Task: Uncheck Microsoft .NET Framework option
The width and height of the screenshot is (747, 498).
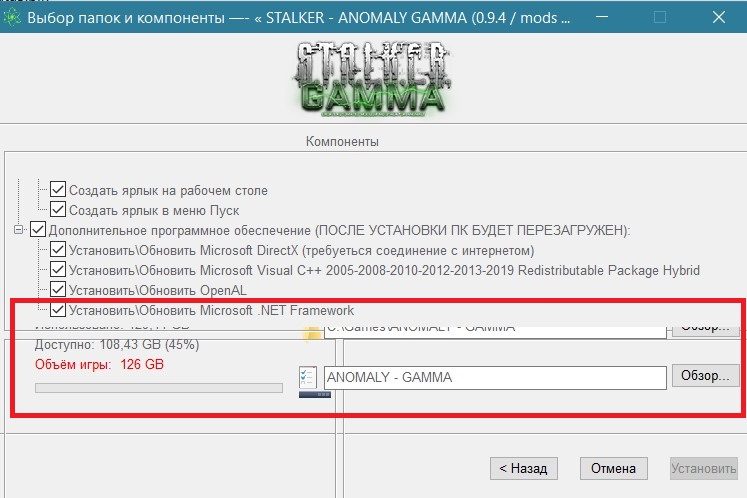Action: tap(58, 310)
